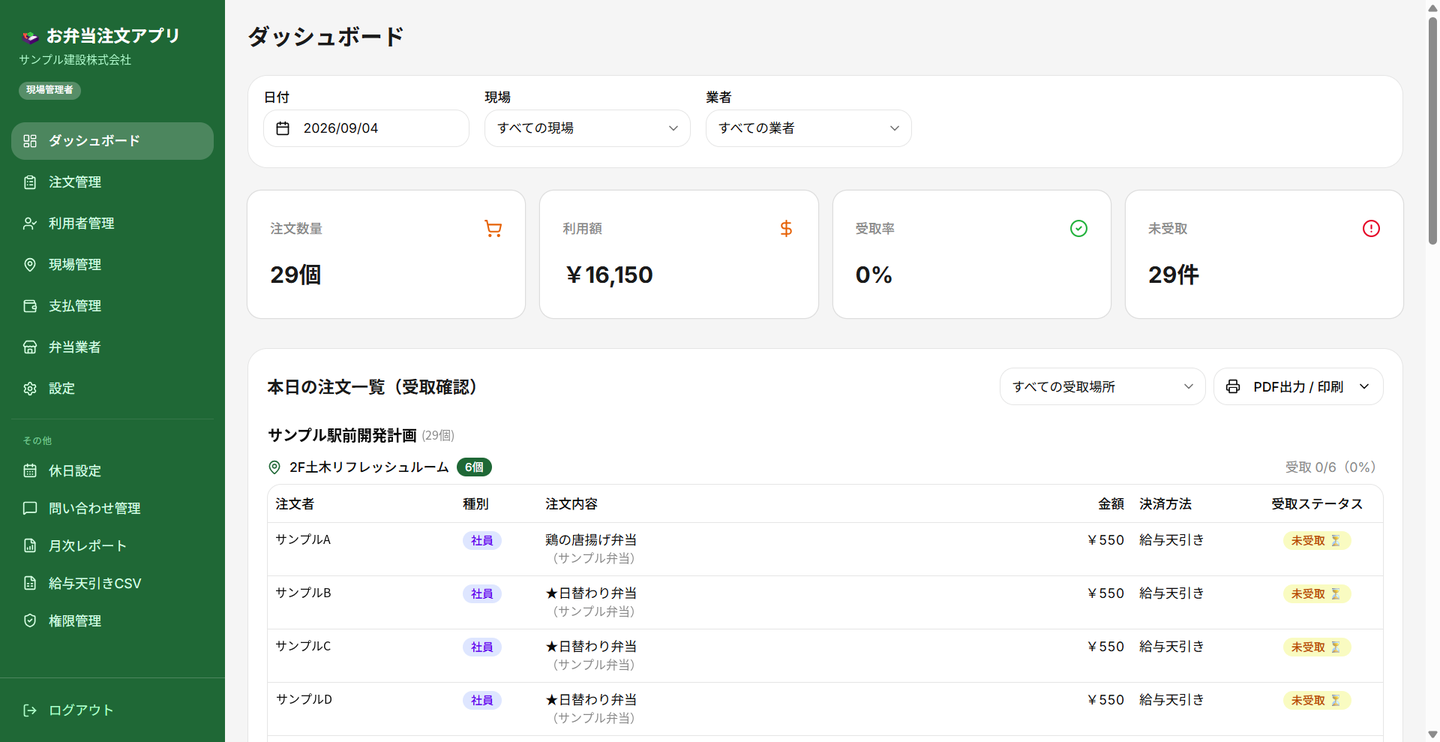Click the 社員 badge for サンプルC
This screenshot has height=742, width=1440.
click(482, 647)
